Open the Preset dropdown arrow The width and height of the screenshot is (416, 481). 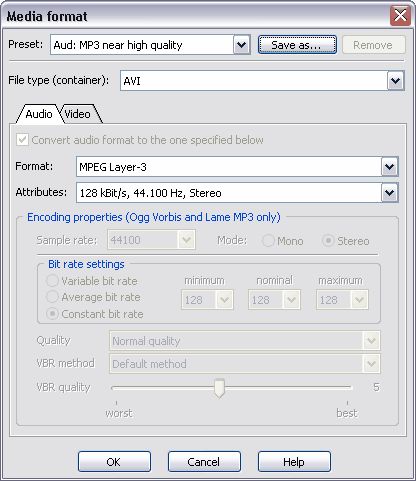(x=241, y=45)
